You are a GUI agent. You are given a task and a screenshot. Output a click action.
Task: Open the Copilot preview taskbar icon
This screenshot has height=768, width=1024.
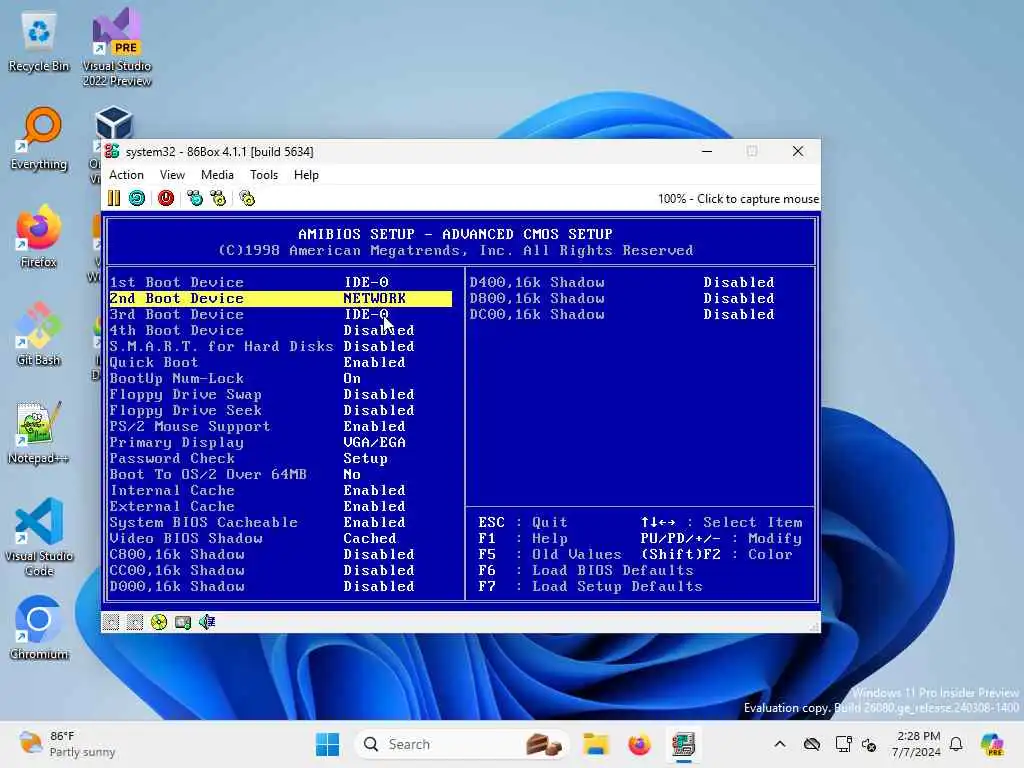click(x=992, y=744)
